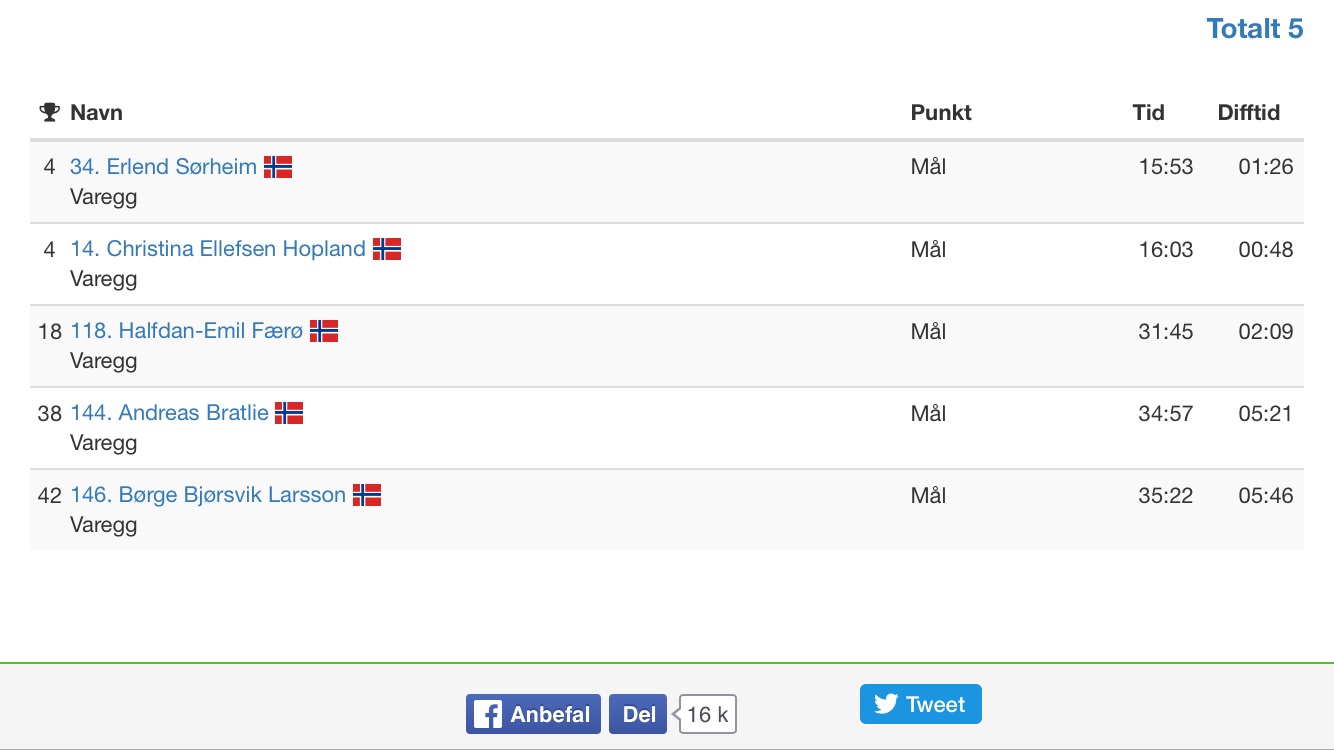Screen dimensions: 1334x750
Task: Click Norwegian flag beside Erlend Sørheim
Action: [x=278, y=167]
